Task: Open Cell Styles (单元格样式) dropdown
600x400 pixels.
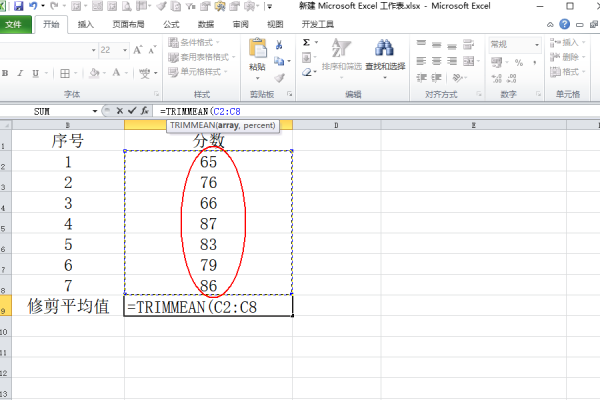Action: 198,72
